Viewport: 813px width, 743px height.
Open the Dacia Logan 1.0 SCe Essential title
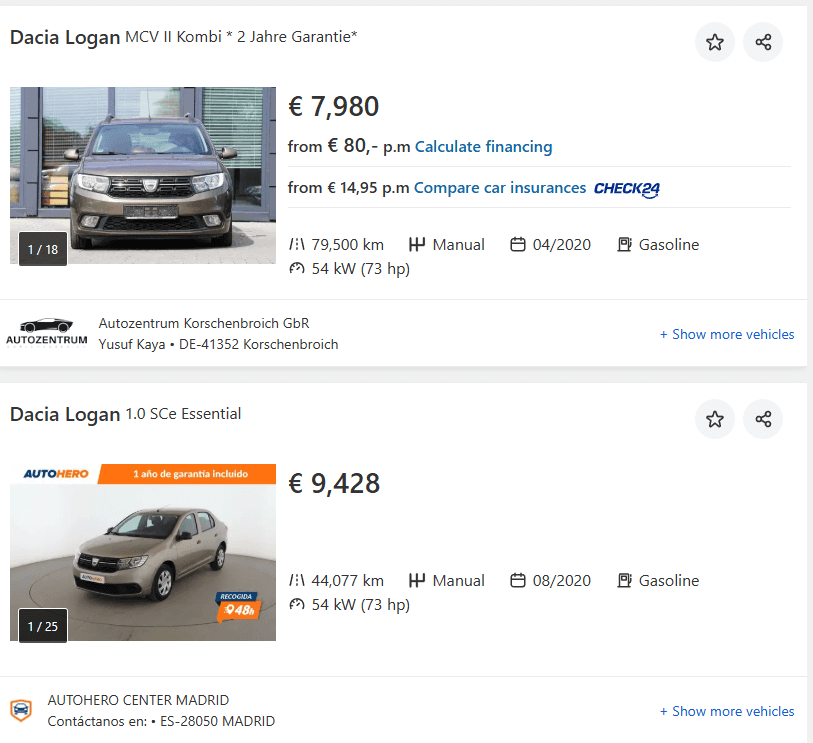pos(125,414)
